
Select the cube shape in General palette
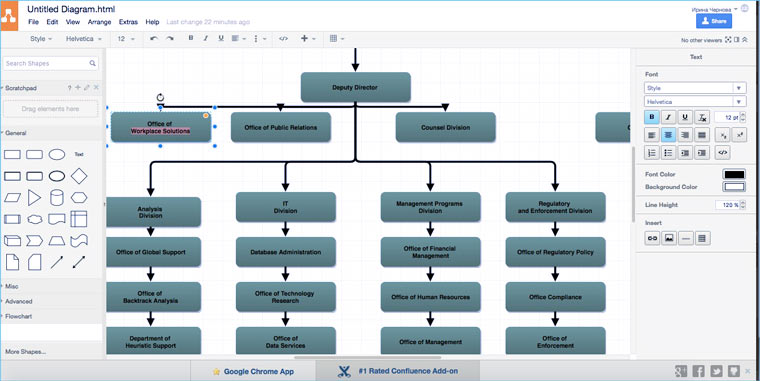(12, 240)
